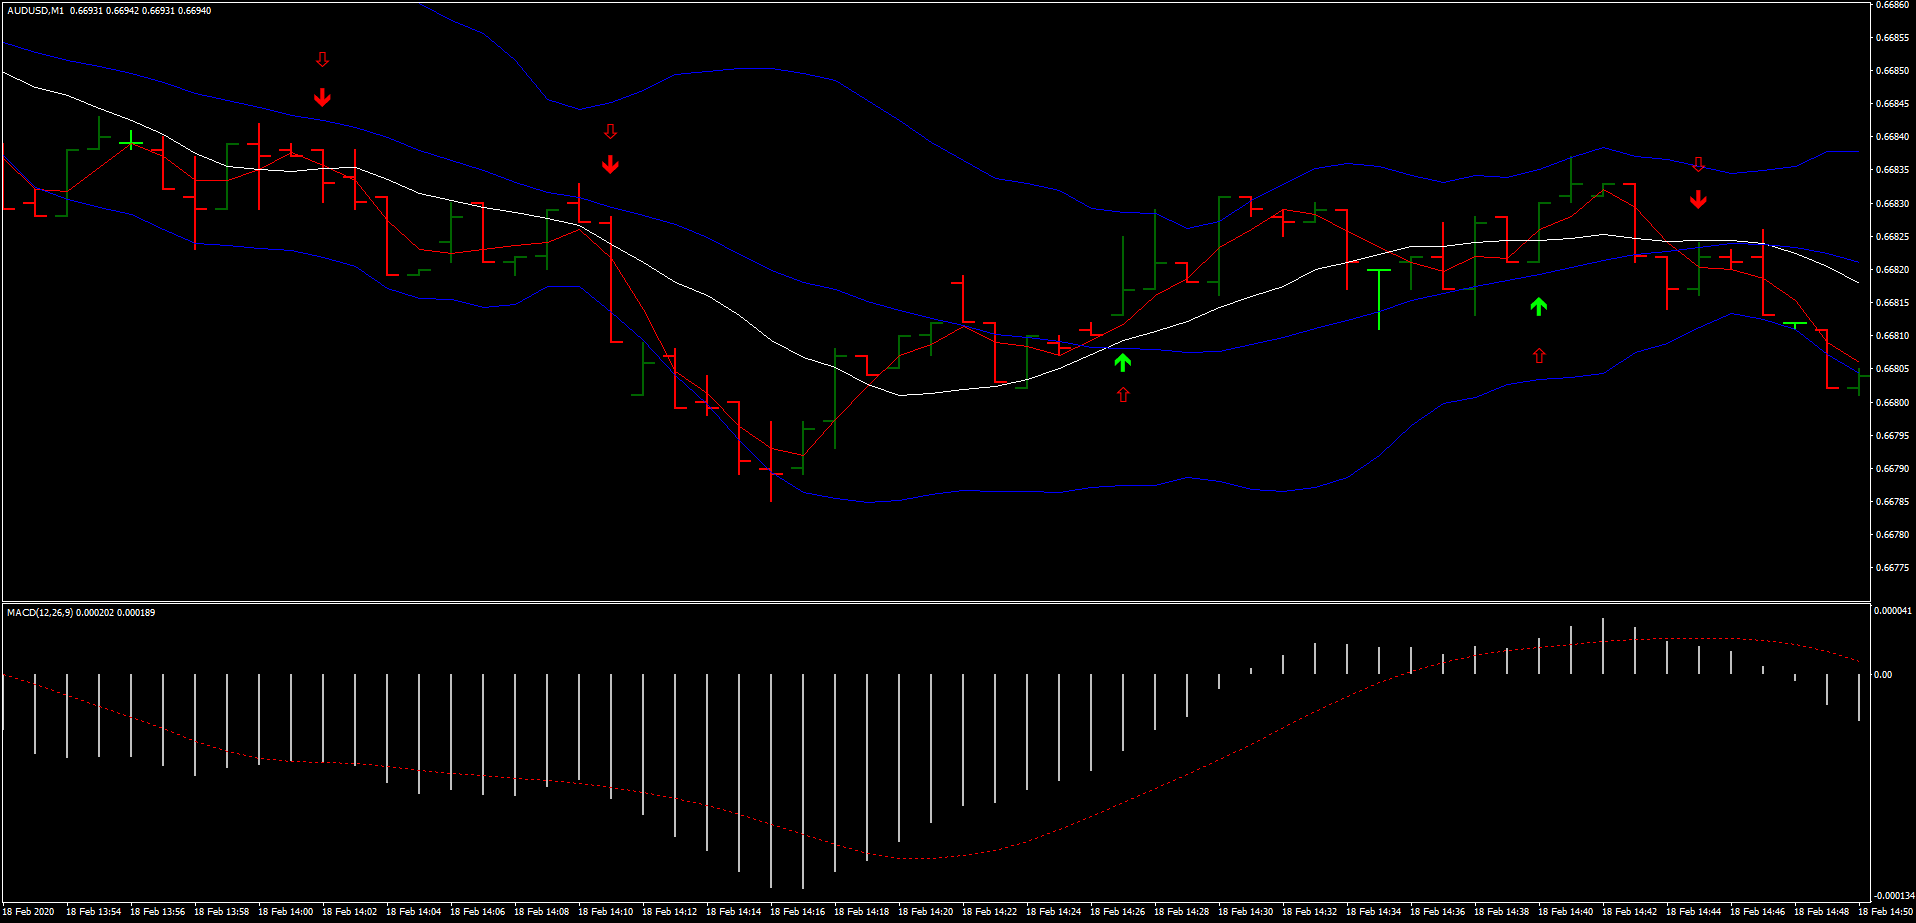Click the -0.000134 MACD scale value
Viewport: 1916px width, 923px height.
tap(1893, 896)
